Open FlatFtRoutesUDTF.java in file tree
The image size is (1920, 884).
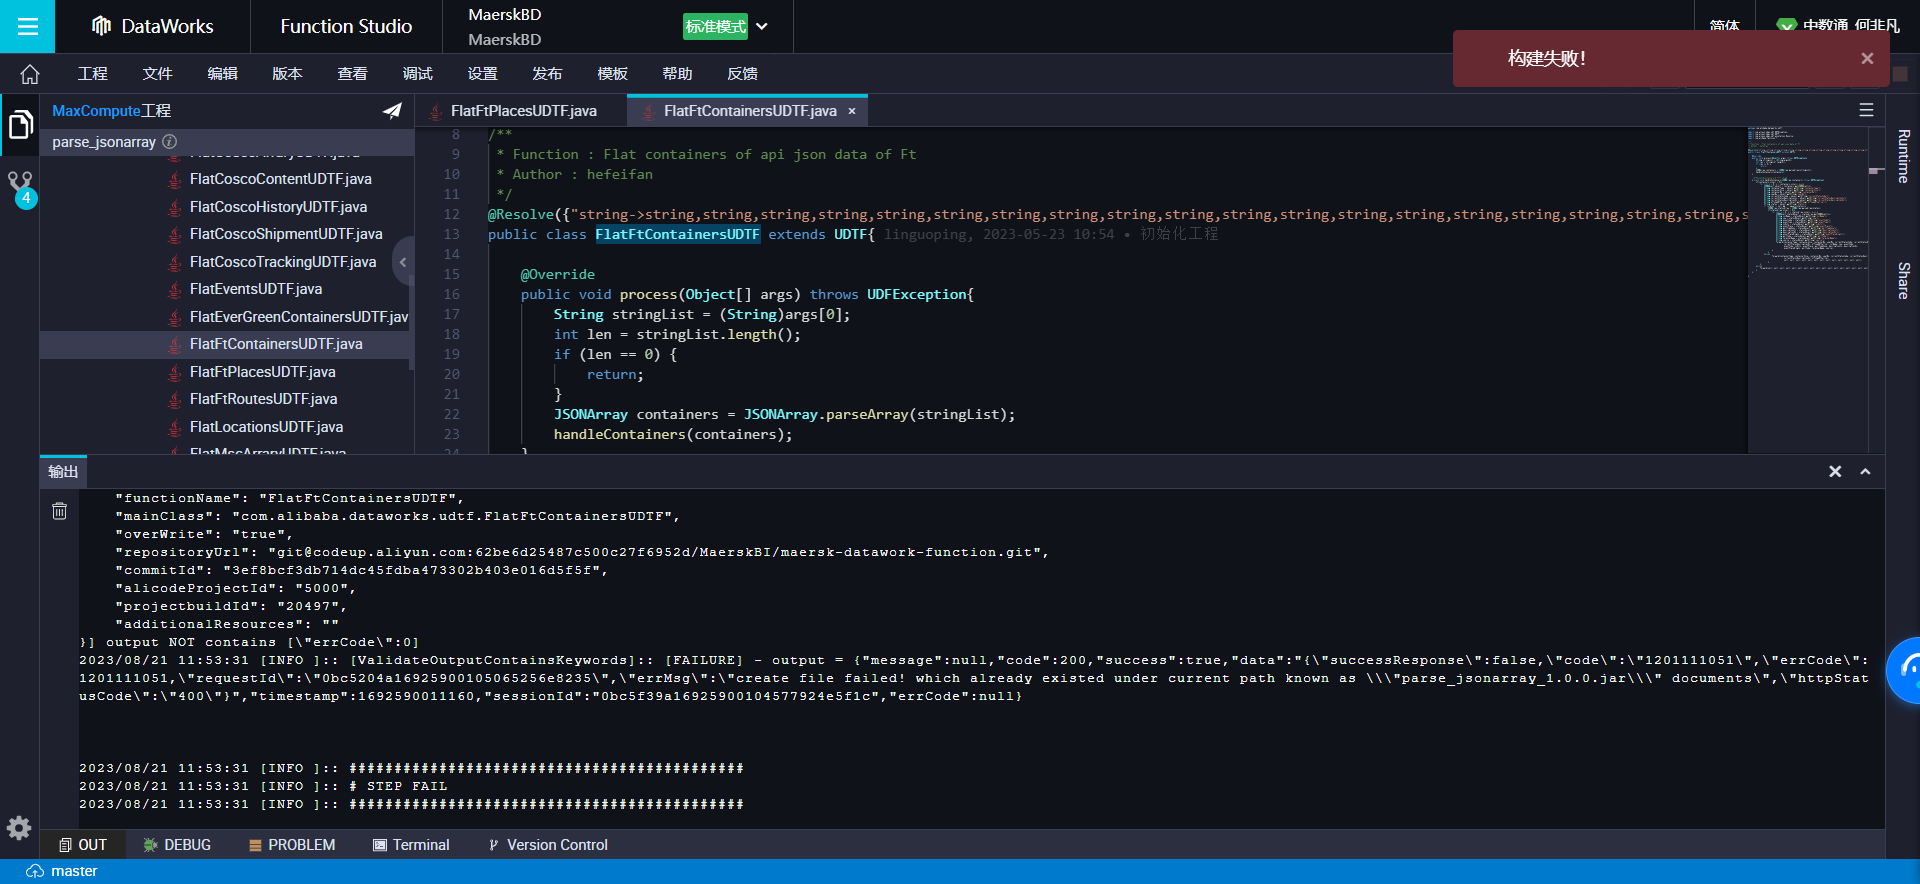(x=263, y=399)
